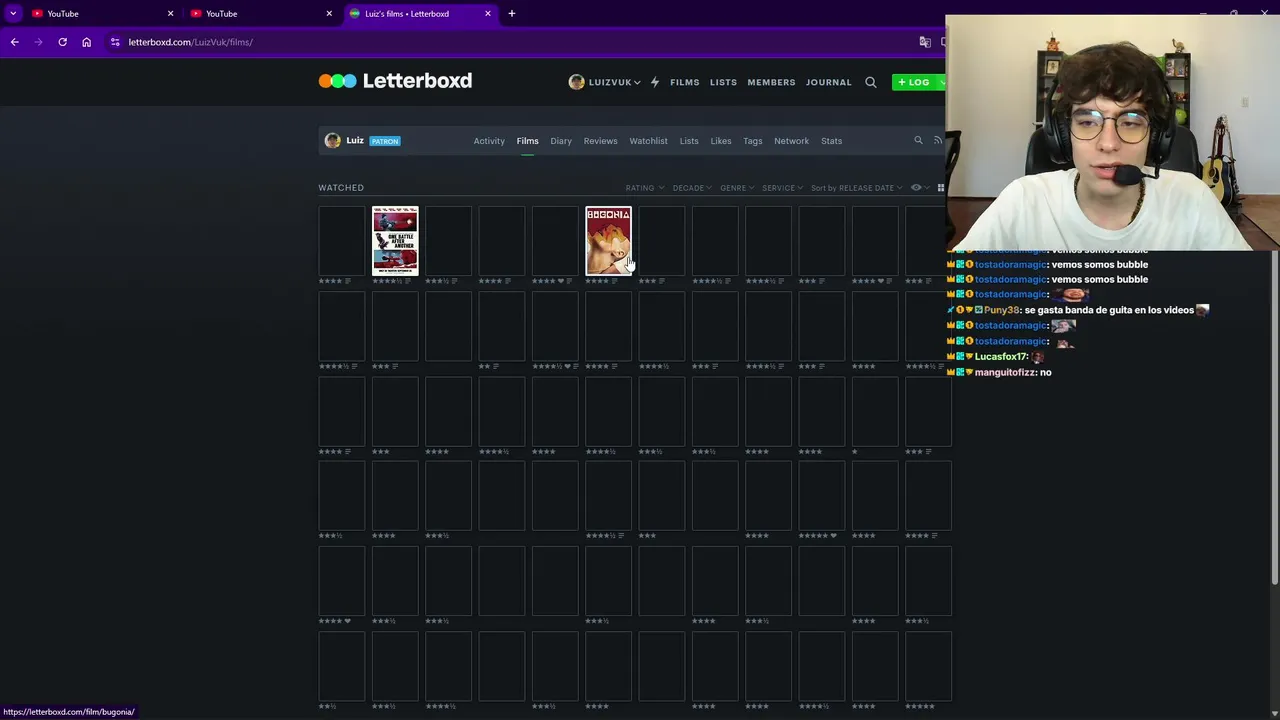Click Puny38 username in stream chat
This screenshot has height=720, width=1280.
click(1002, 310)
